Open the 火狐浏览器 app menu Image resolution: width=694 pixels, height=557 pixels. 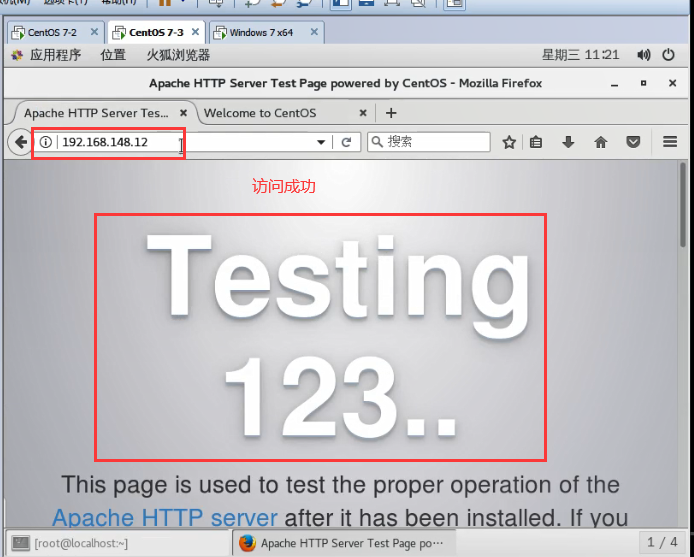[178, 55]
